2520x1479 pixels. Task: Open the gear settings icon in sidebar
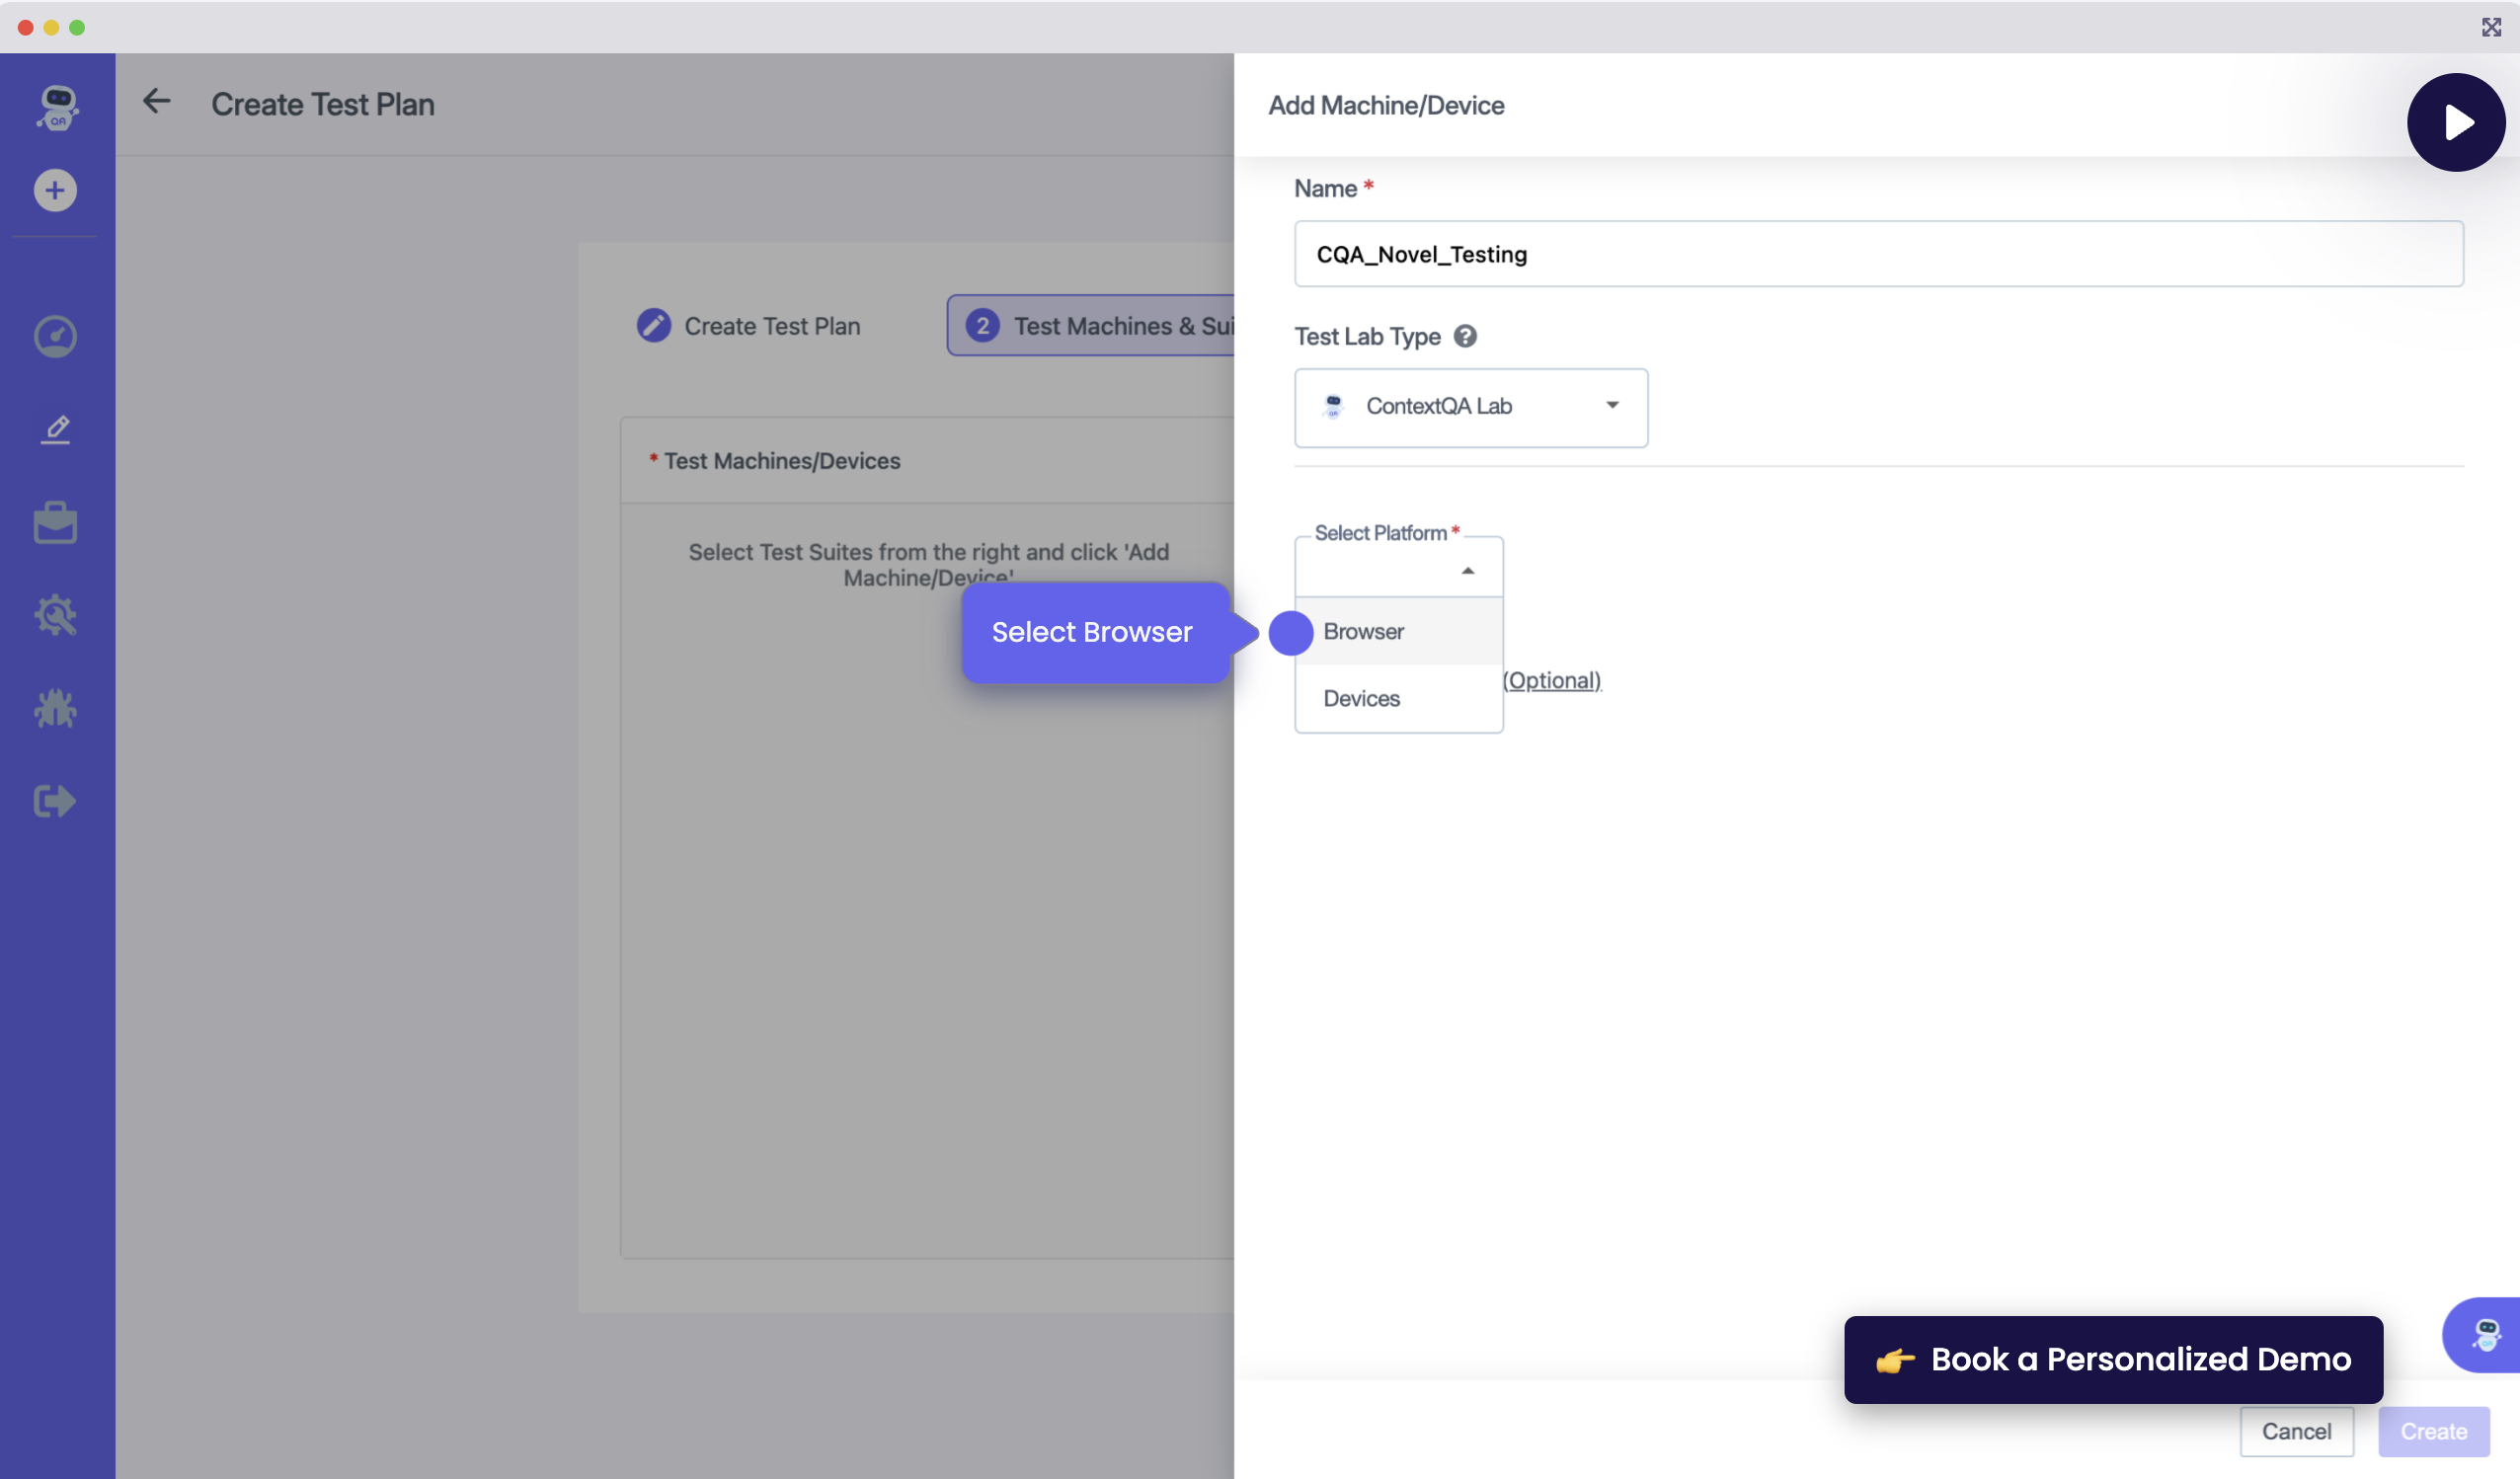(x=55, y=615)
